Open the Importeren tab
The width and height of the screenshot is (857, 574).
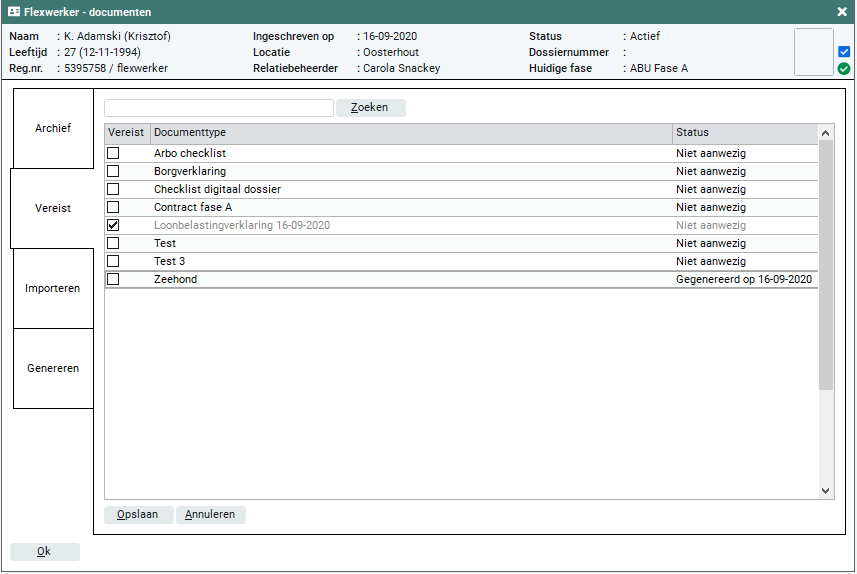[x=53, y=288]
